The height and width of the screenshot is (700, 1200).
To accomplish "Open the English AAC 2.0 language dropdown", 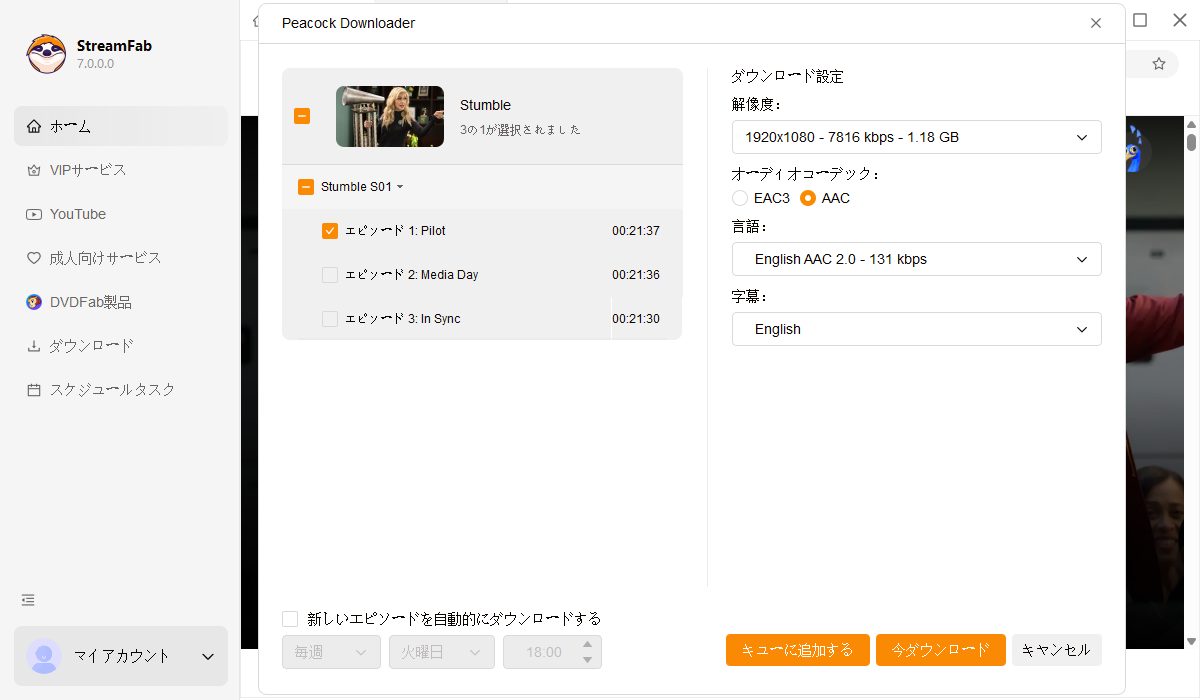I will (x=916, y=259).
